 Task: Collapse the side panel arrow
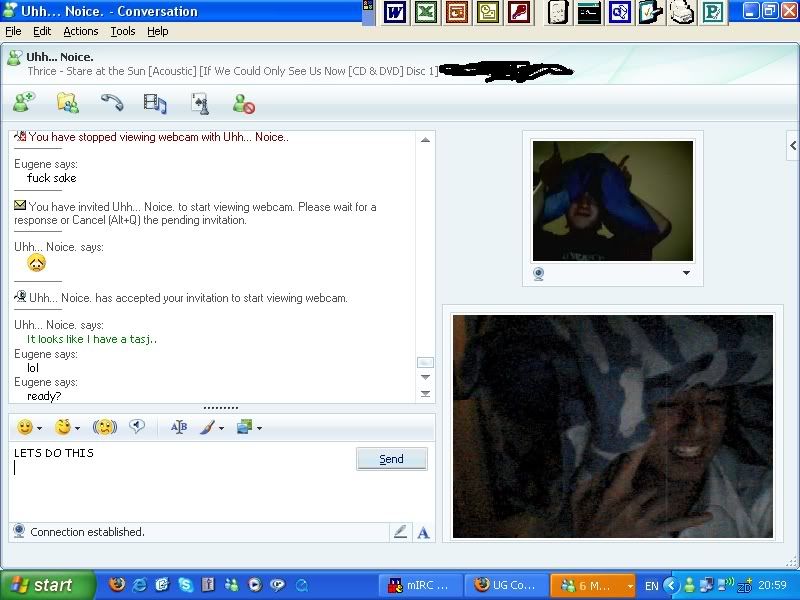click(793, 145)
